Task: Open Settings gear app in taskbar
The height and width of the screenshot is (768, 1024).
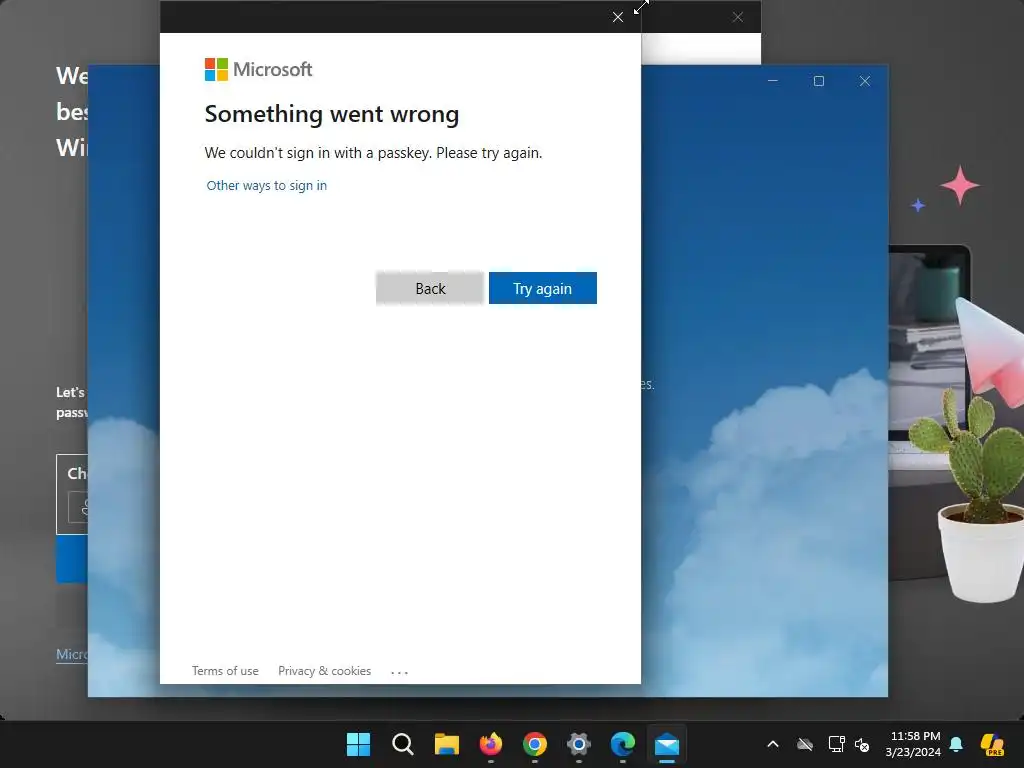Action: (x=579, y=744)
